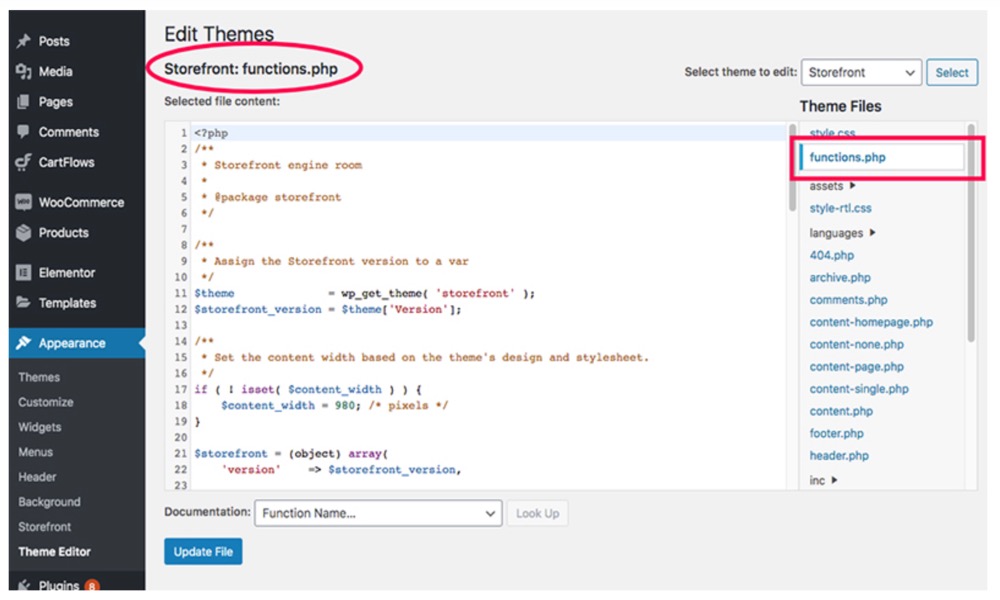The width and height of the screenshot is (1000, 600).
Task: Go to Menus under Appearance
Action: coord(35,451)
